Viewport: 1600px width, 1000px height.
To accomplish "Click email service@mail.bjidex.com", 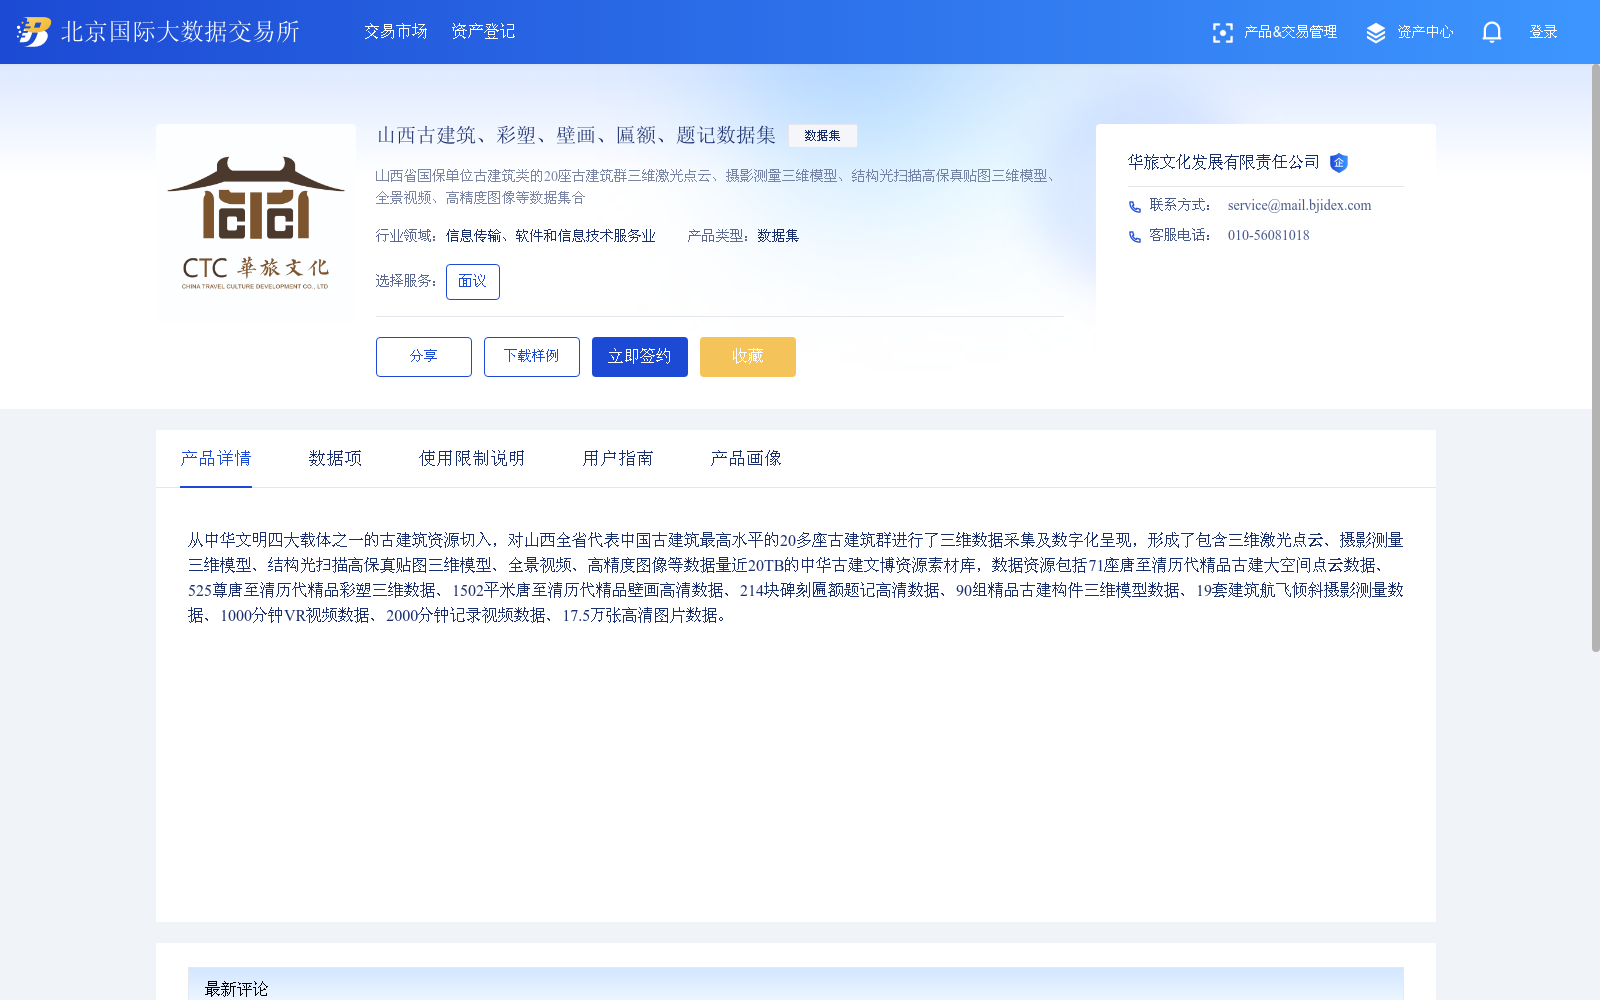I will (x=1299, y=205).
